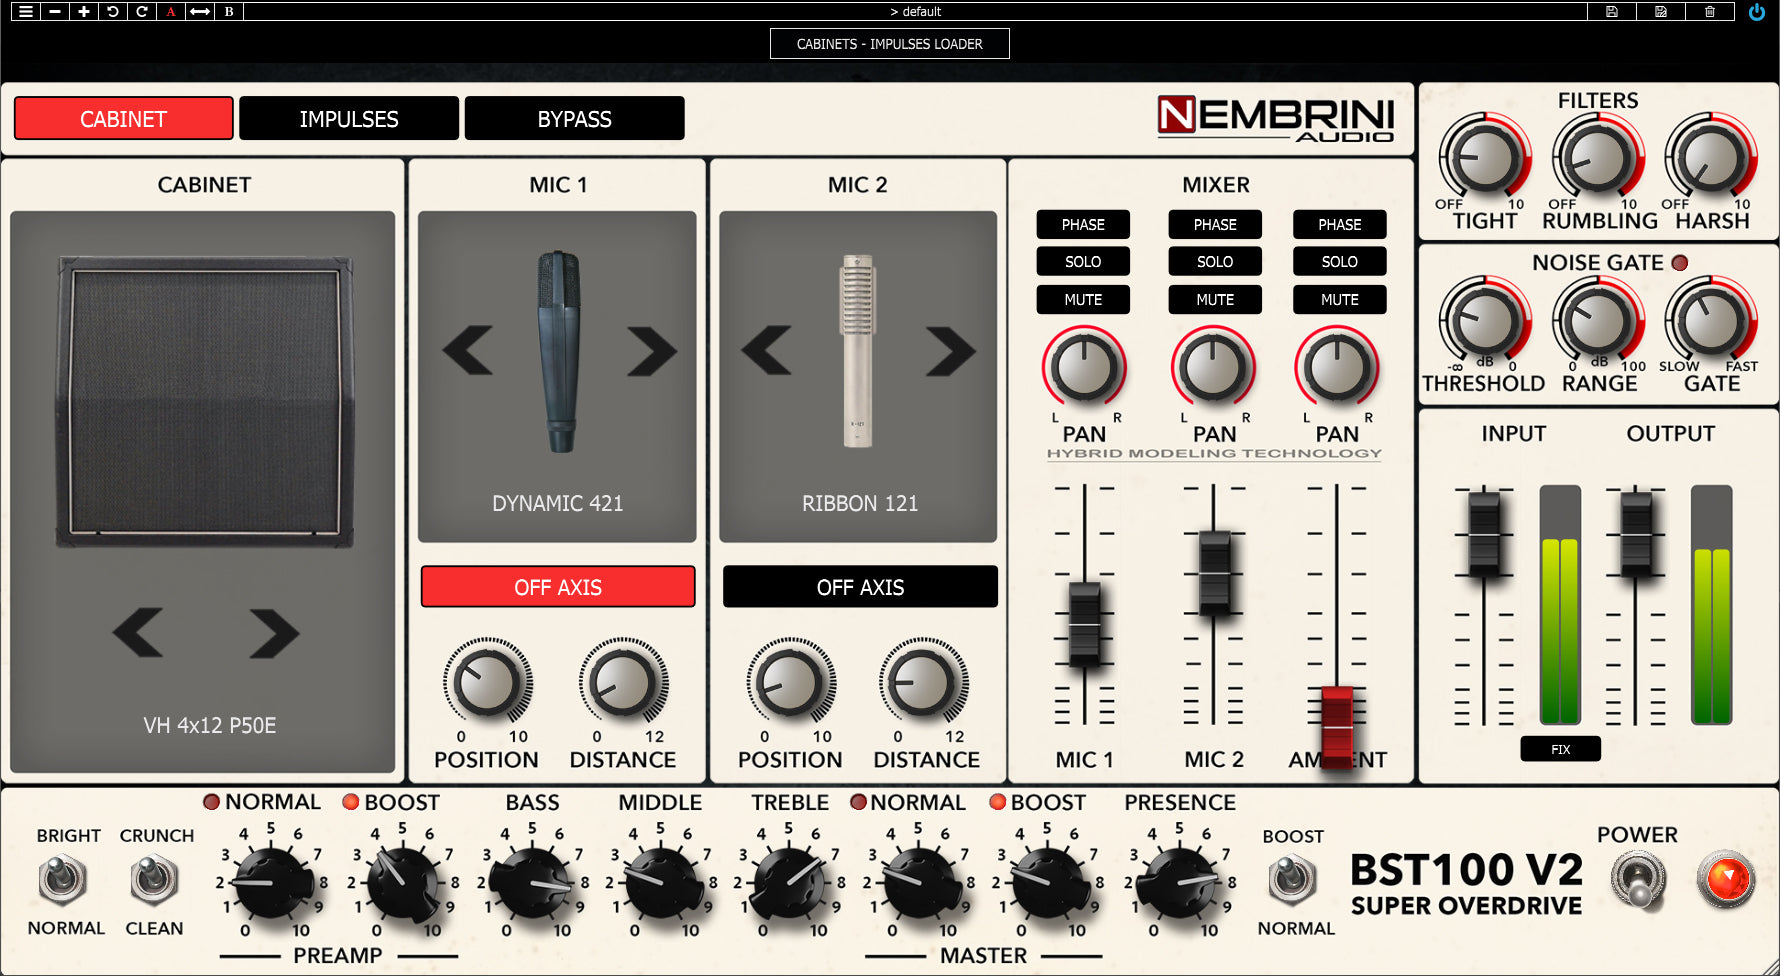Click the Output level fader handle
This screenshot has height=976, width=1780.
click(1636, 534)
